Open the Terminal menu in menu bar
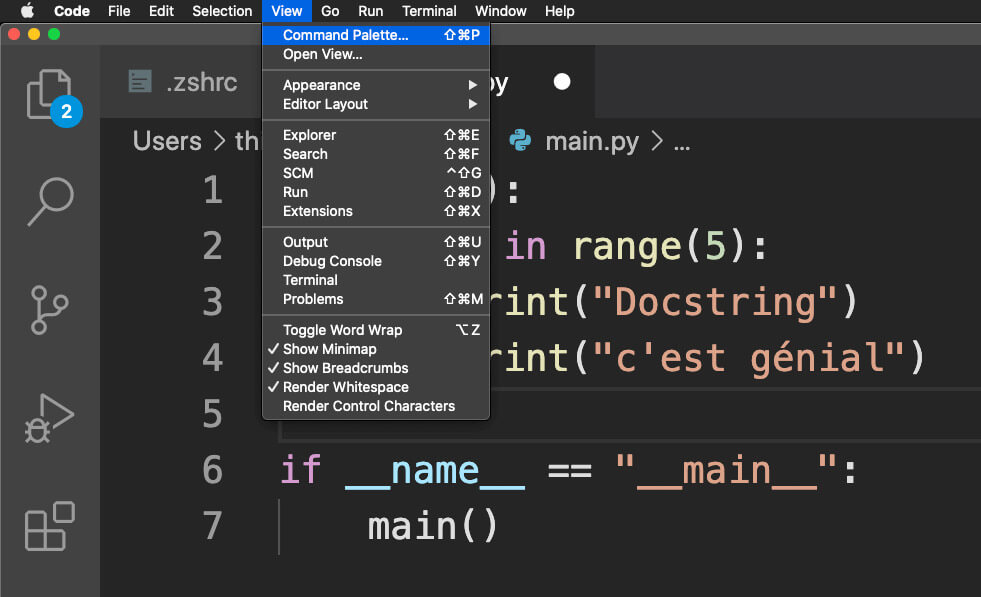The height and width of the screenshot is (597, 981). pos(429,11)
